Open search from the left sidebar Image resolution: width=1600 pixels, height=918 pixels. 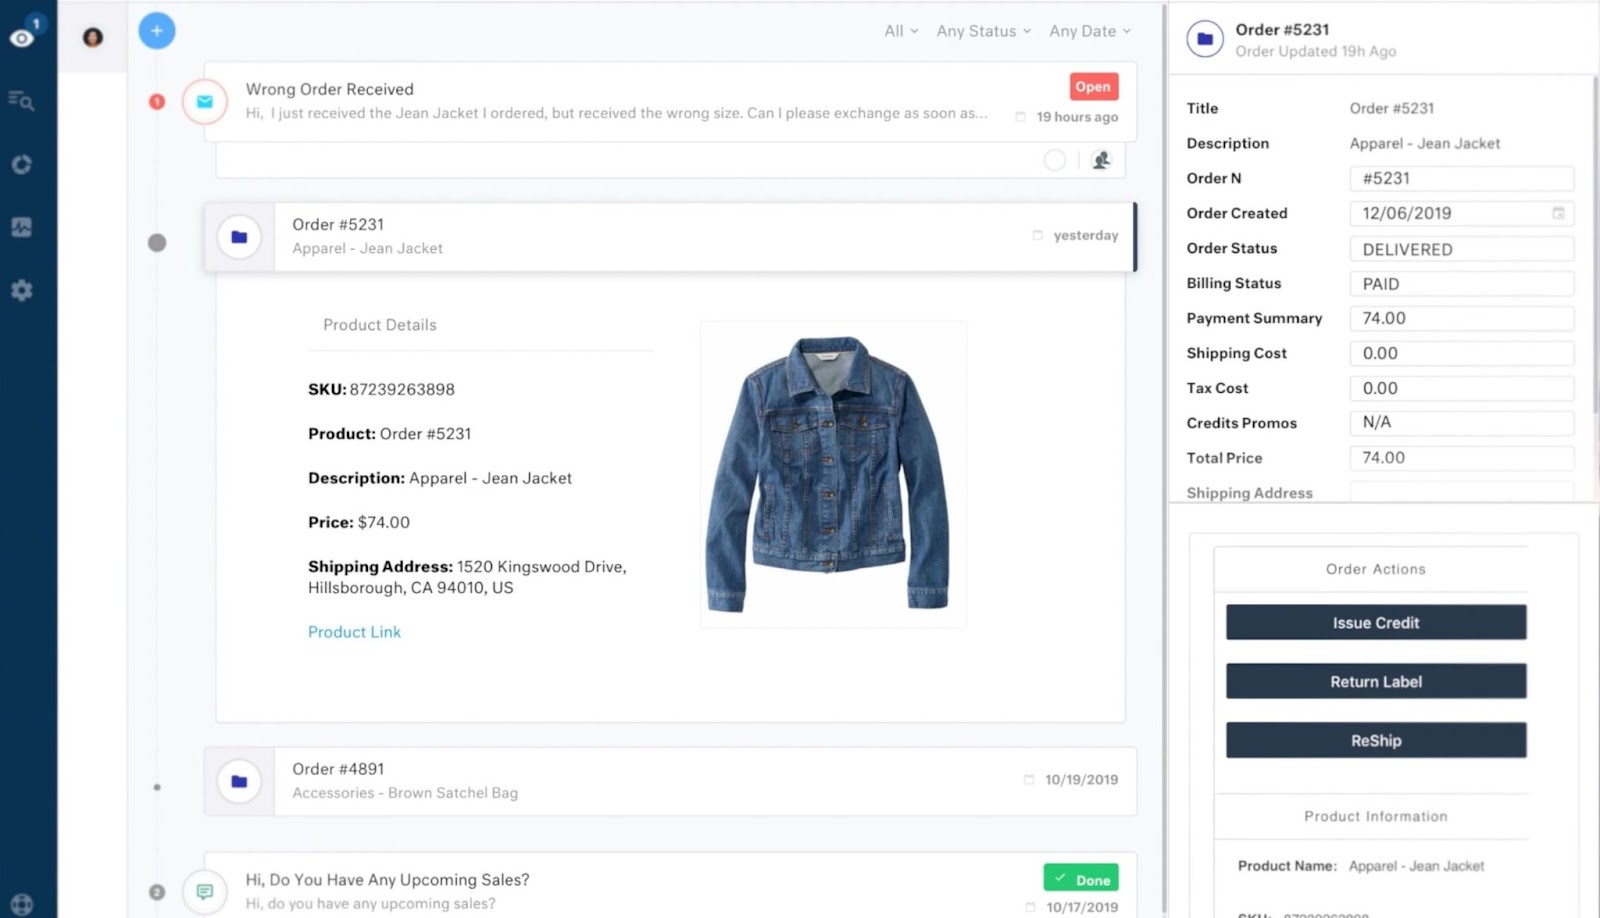pos(20,100)
